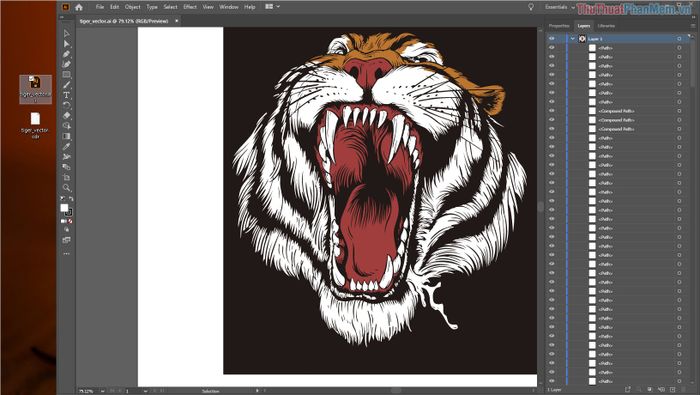Go to the Home screen
This screenshot has width=700, height=395.
pos(79,7)
